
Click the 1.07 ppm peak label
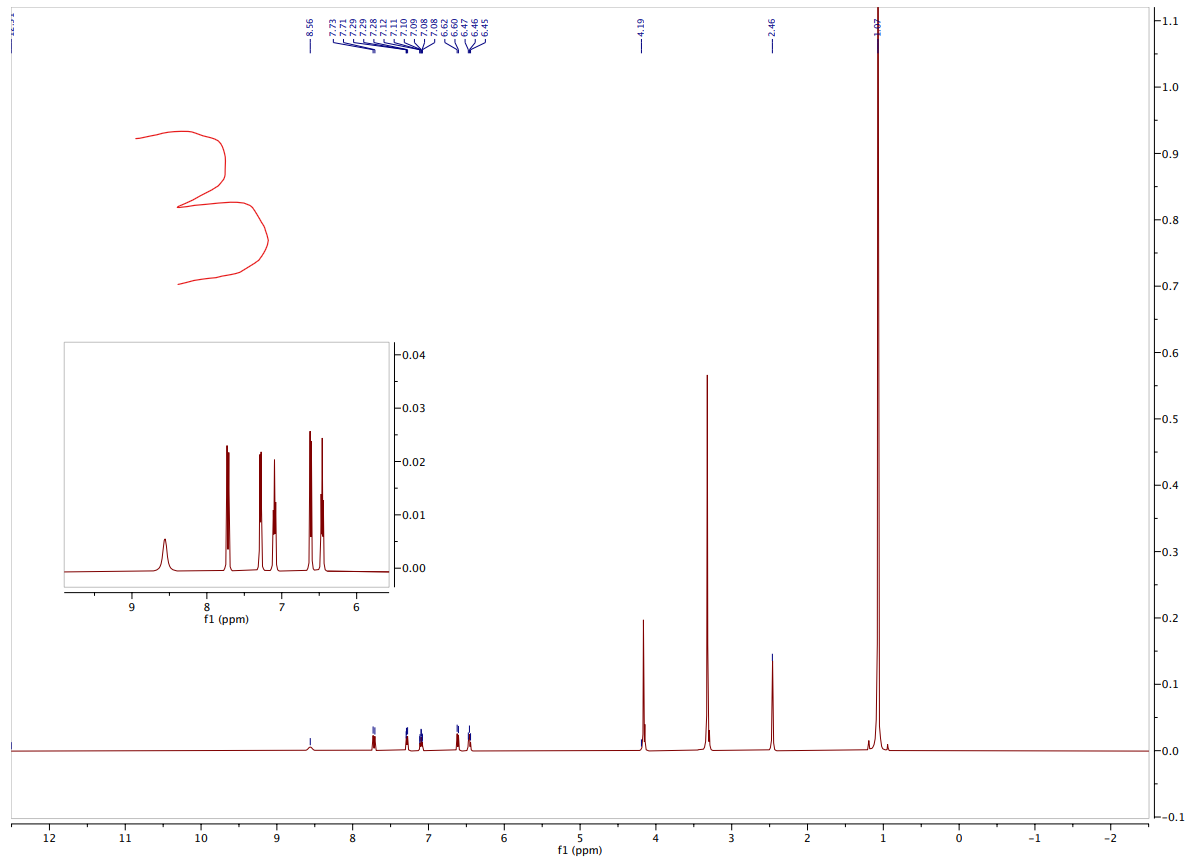coord(877,28)
